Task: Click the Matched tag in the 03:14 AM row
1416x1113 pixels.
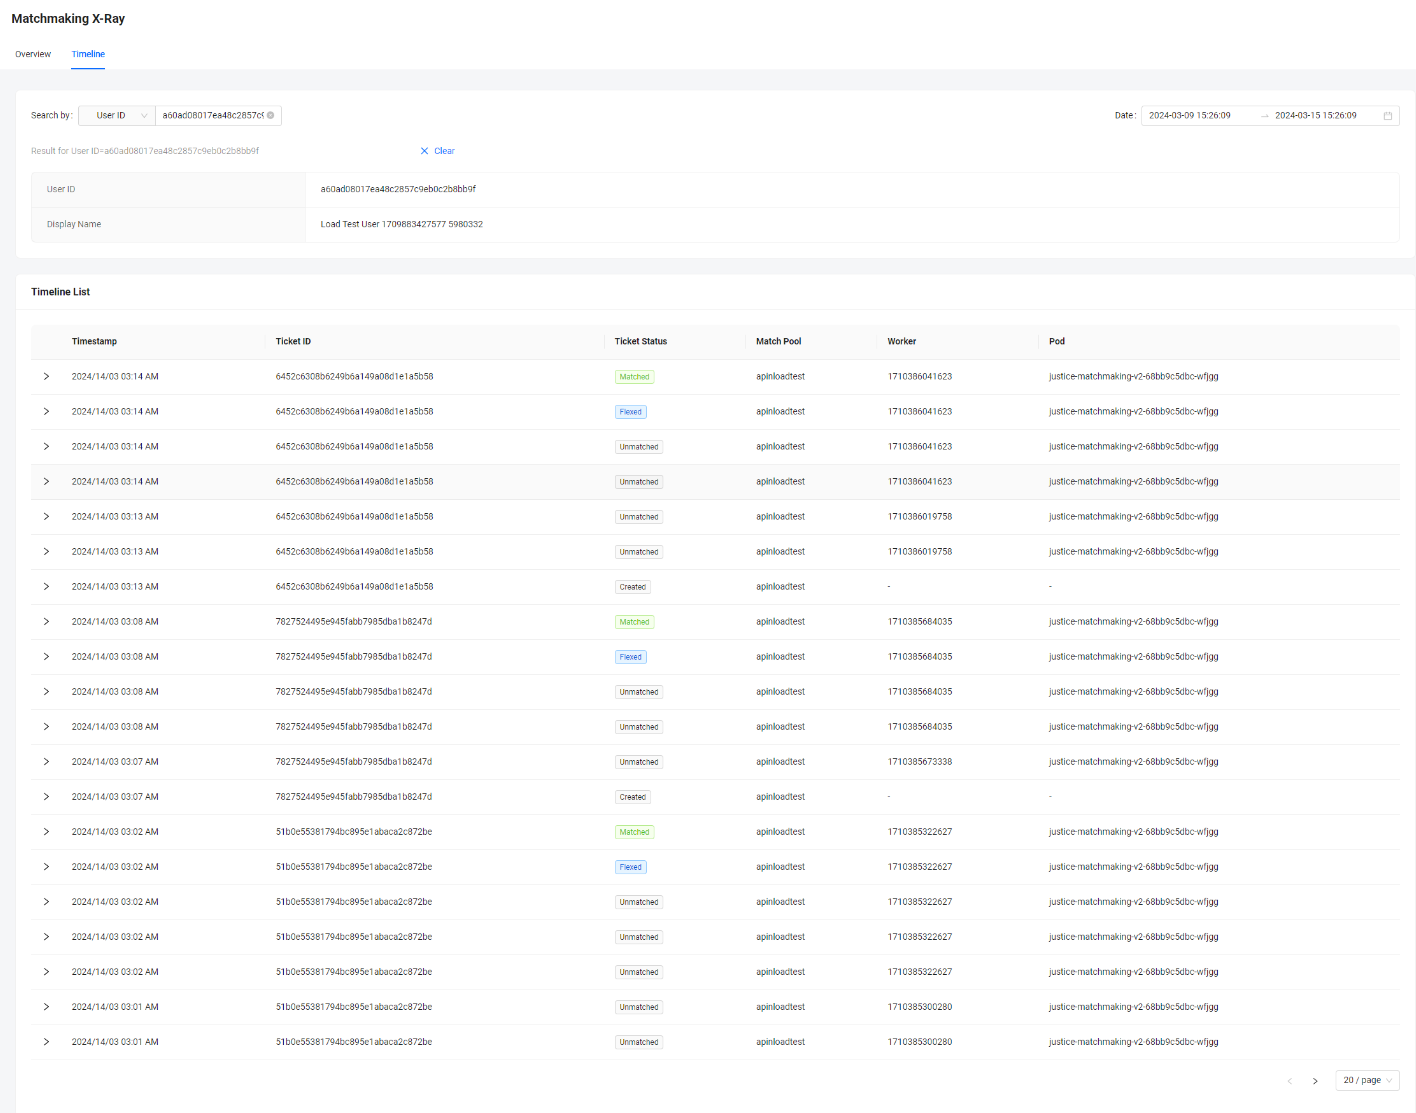Action: (634, 377)
